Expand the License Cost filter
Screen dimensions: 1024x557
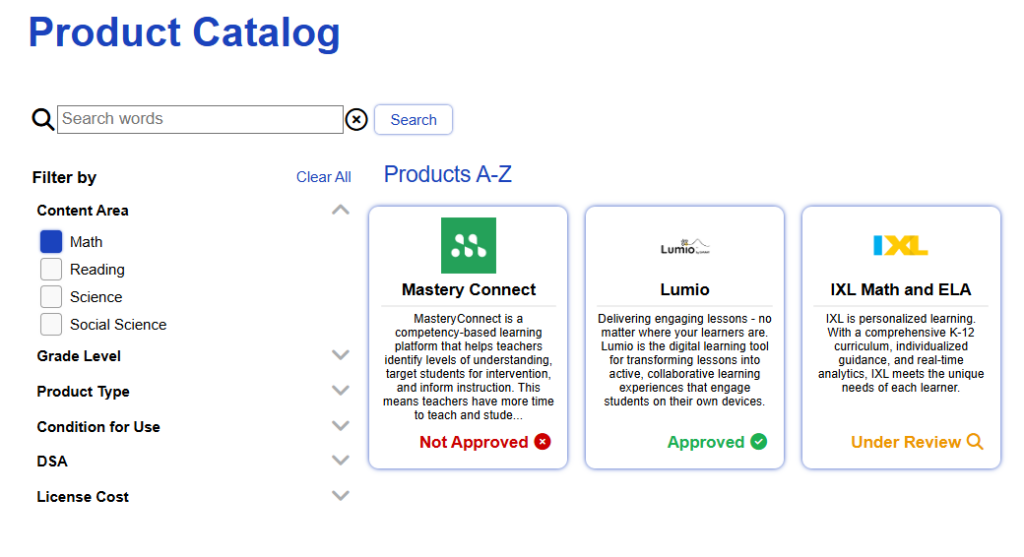pyautogui.click(x=340, y=496)
